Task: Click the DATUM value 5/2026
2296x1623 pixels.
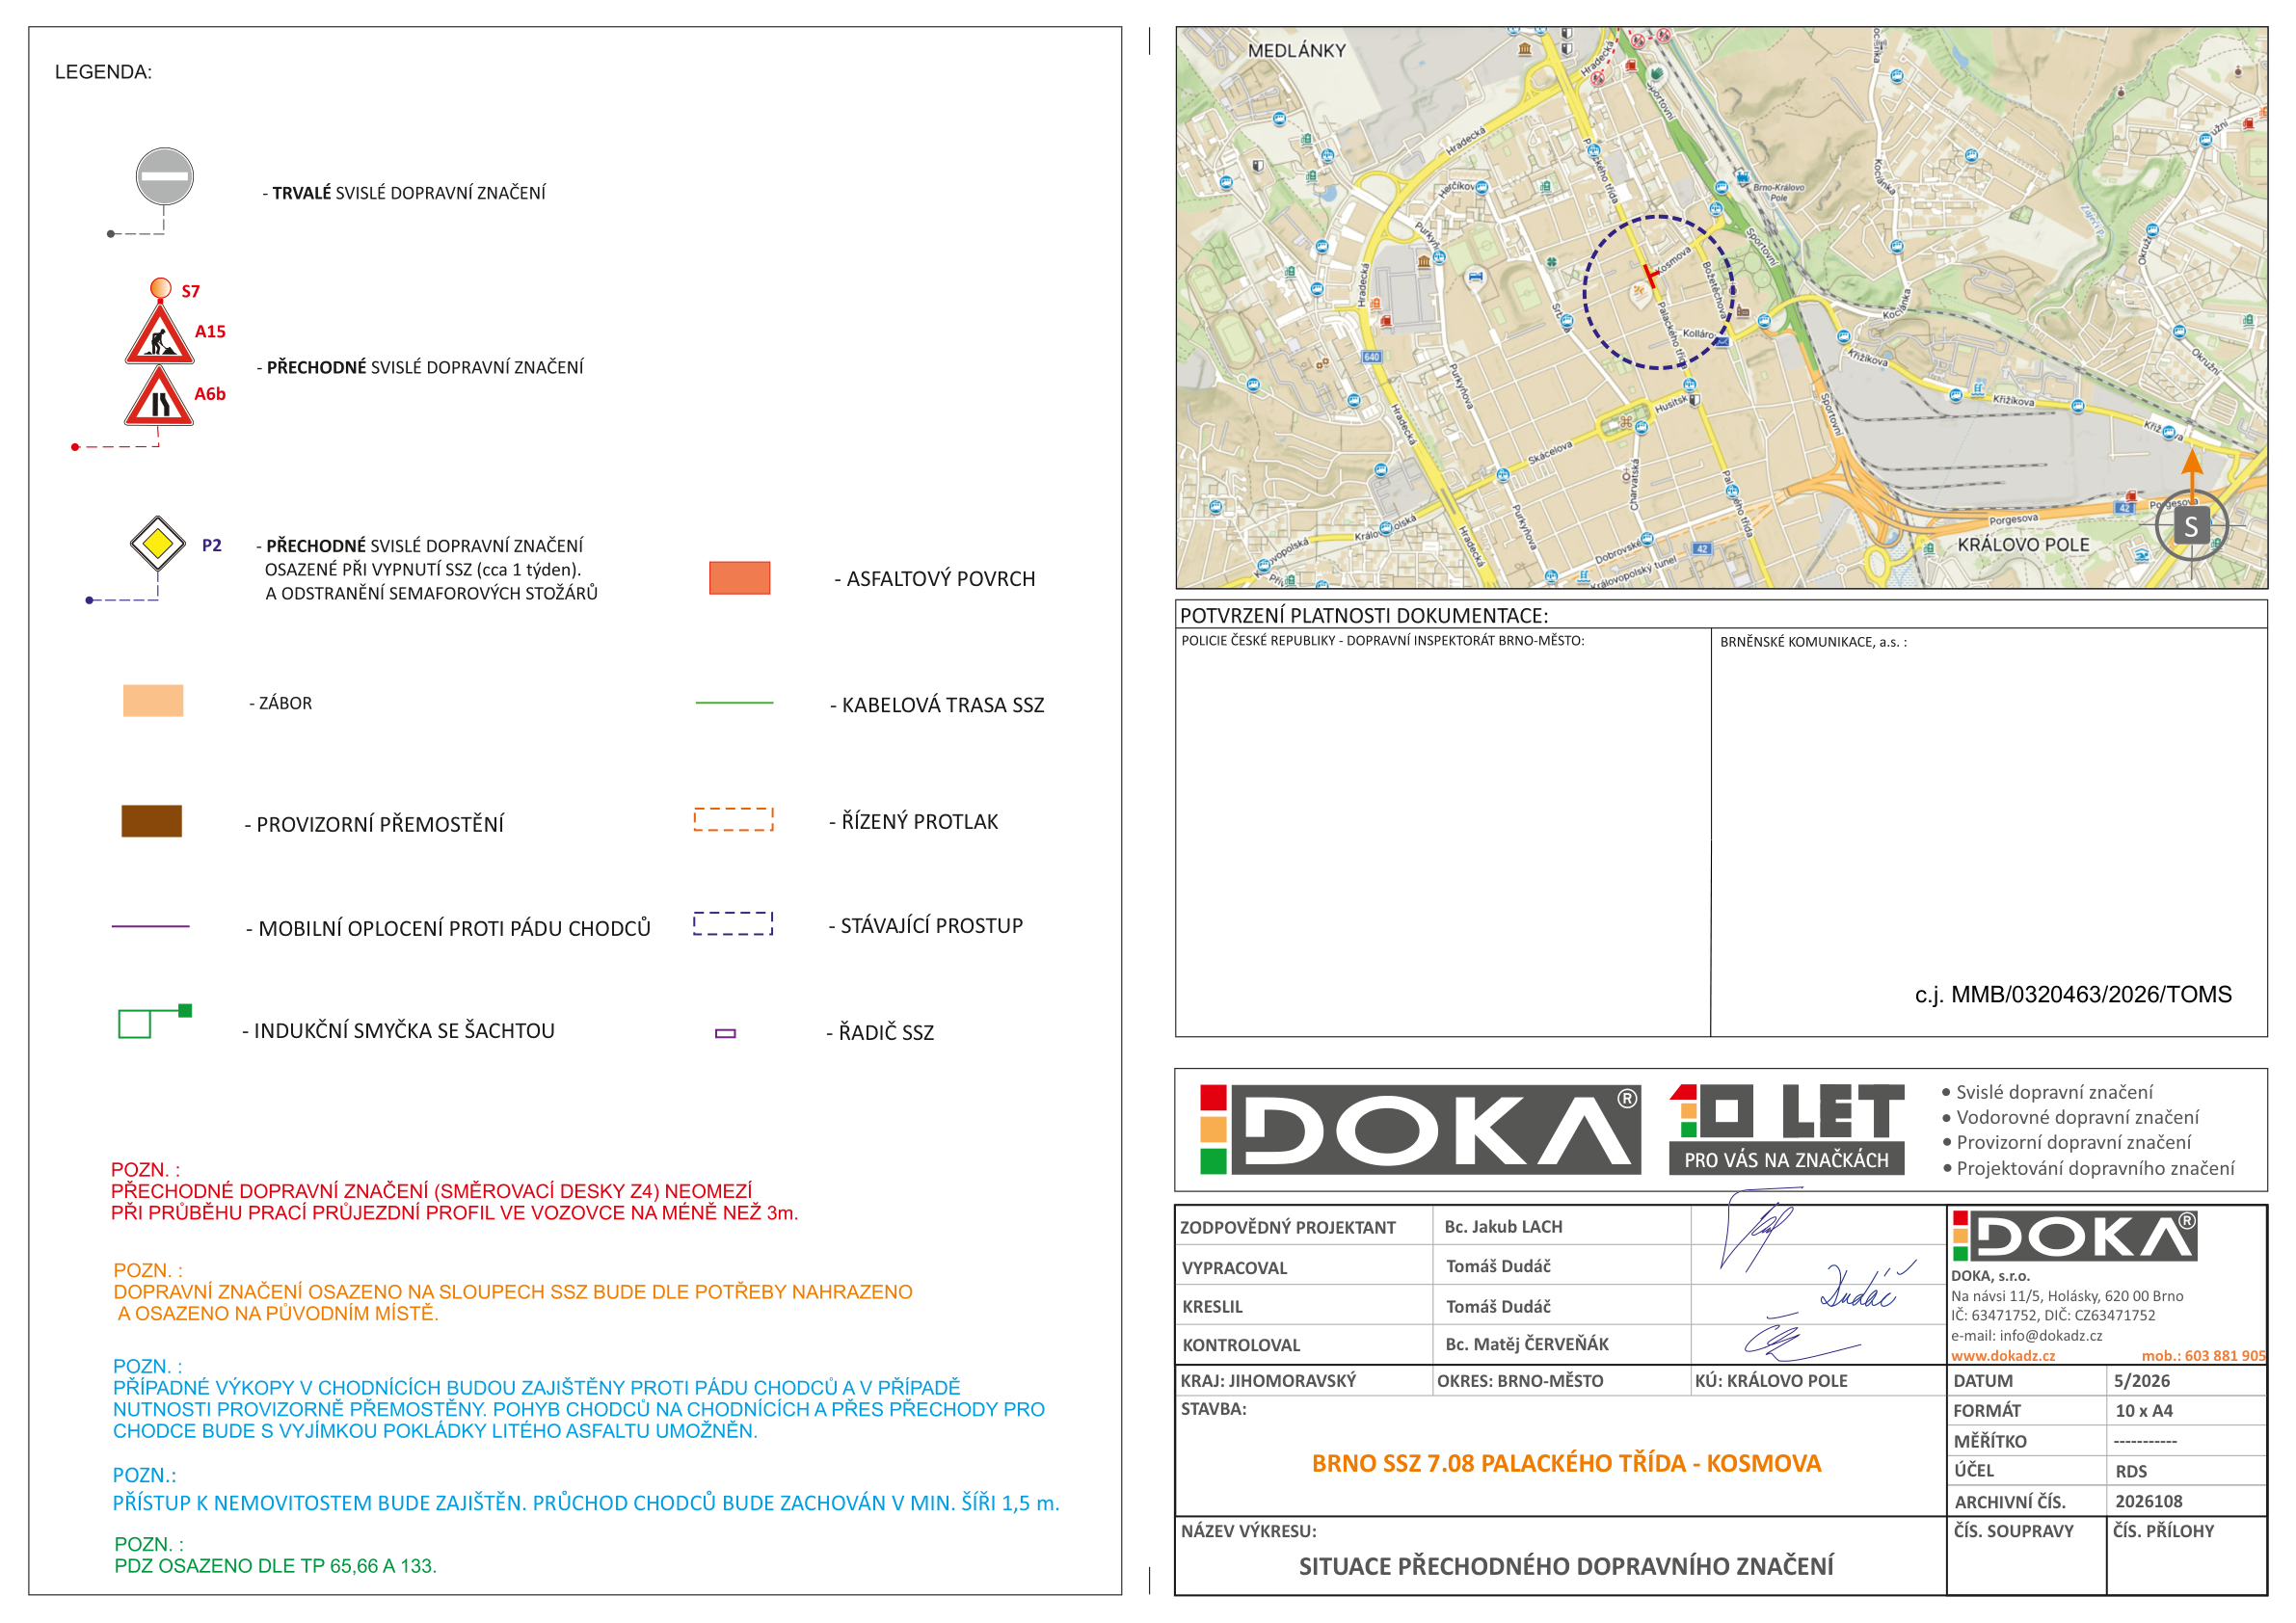Action: point(2141,1381)
